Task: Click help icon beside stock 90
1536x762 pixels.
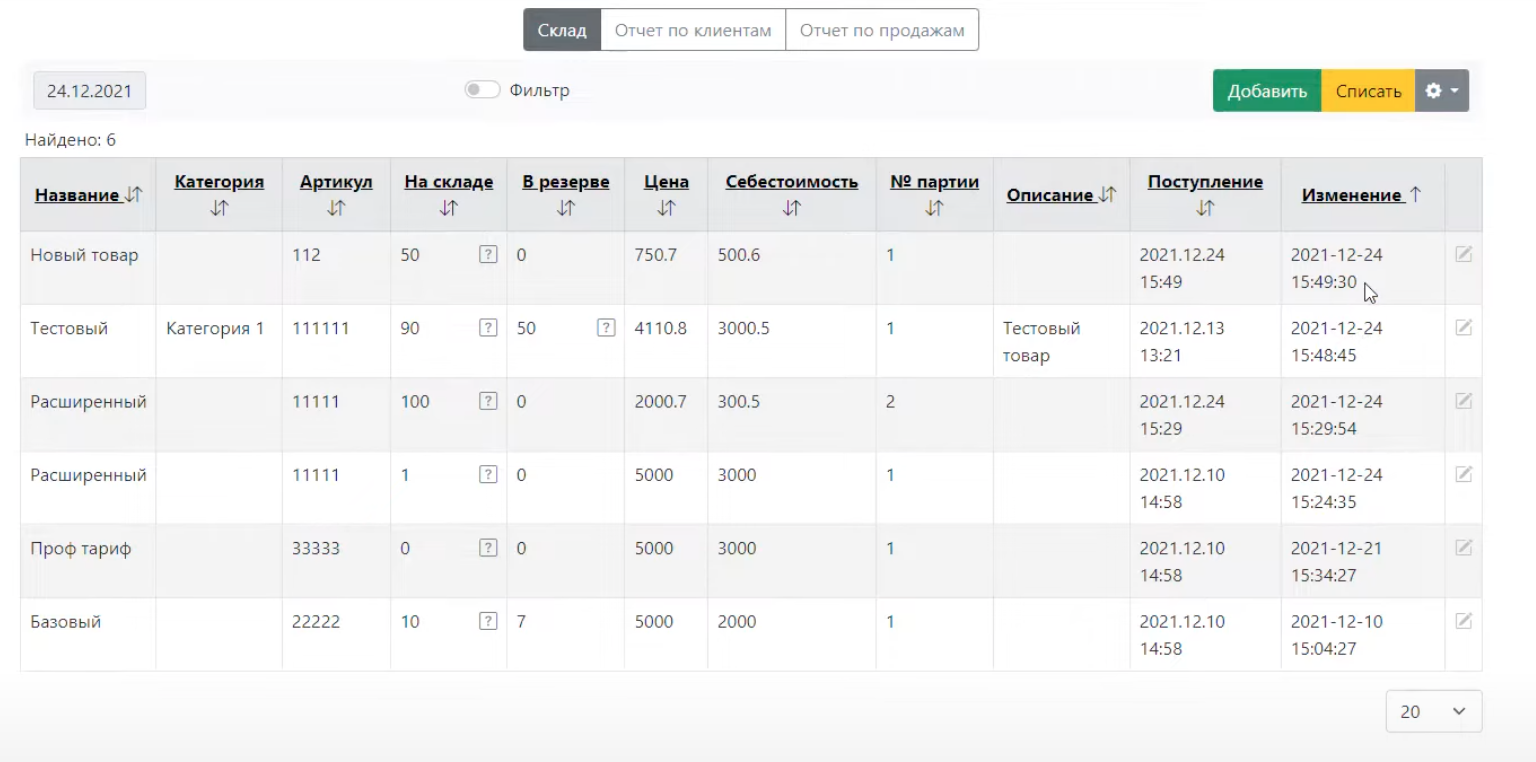Action: (x=488, y=328)
